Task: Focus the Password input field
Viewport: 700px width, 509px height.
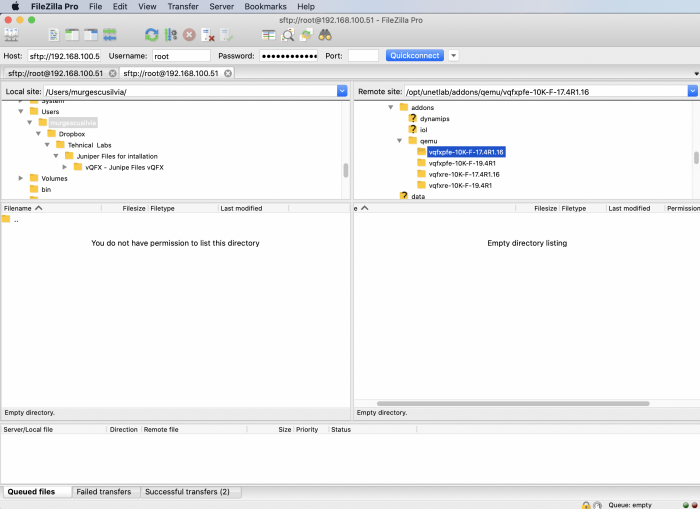Action: tap(288, 56)
